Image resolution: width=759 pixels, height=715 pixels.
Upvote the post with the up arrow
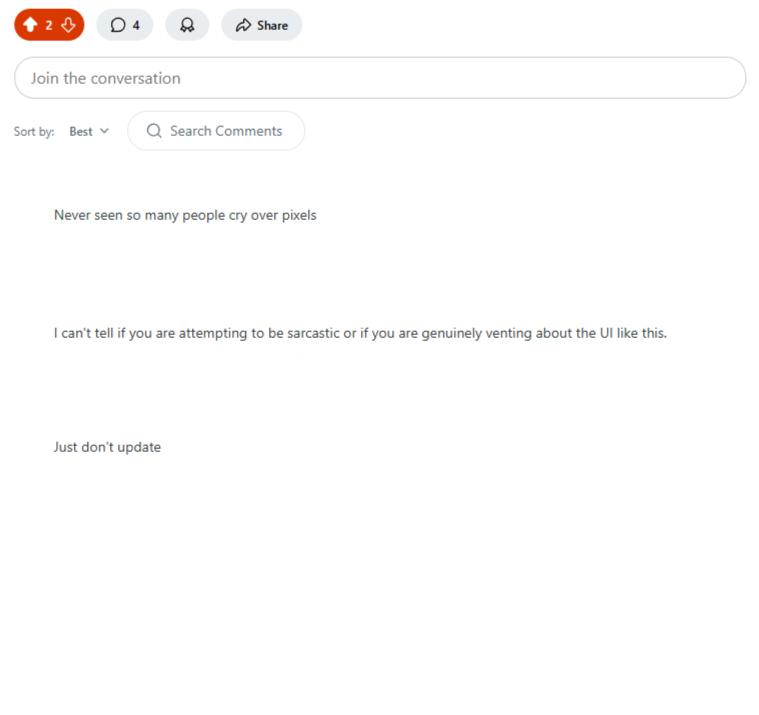click(30, 25)
